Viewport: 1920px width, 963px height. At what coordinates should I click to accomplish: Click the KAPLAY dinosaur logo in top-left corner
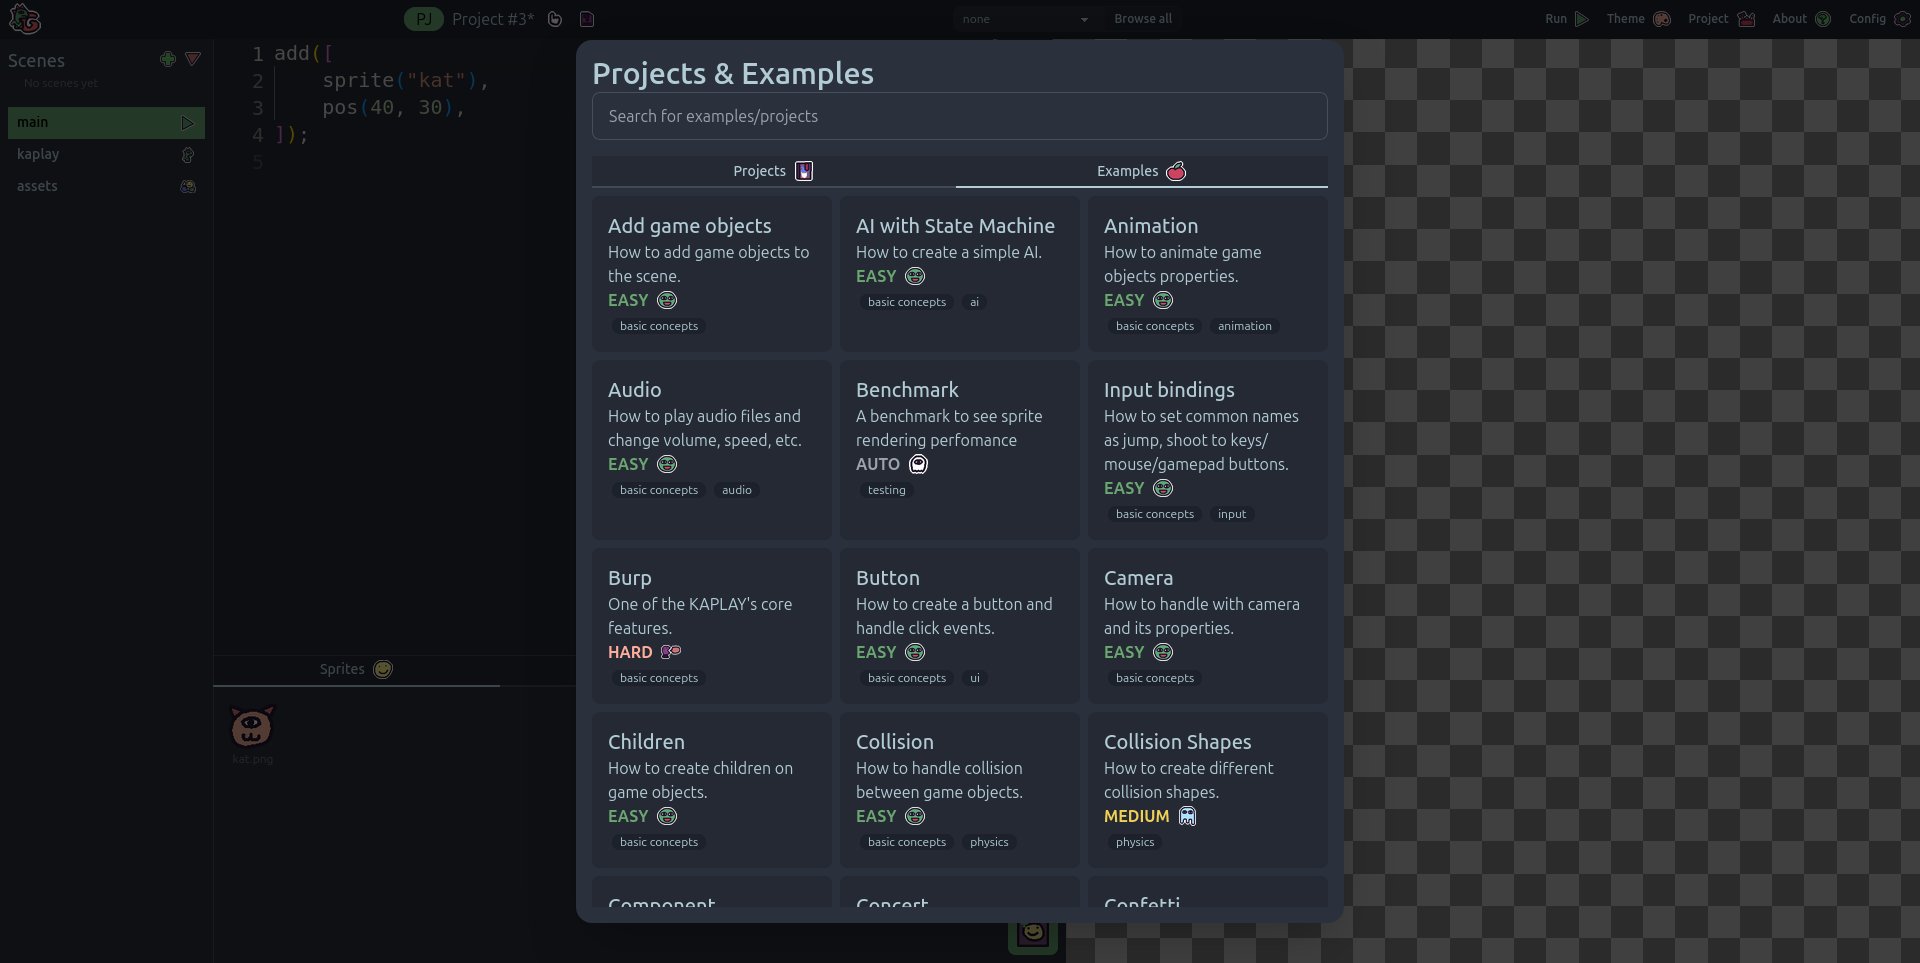click(25, 19)
